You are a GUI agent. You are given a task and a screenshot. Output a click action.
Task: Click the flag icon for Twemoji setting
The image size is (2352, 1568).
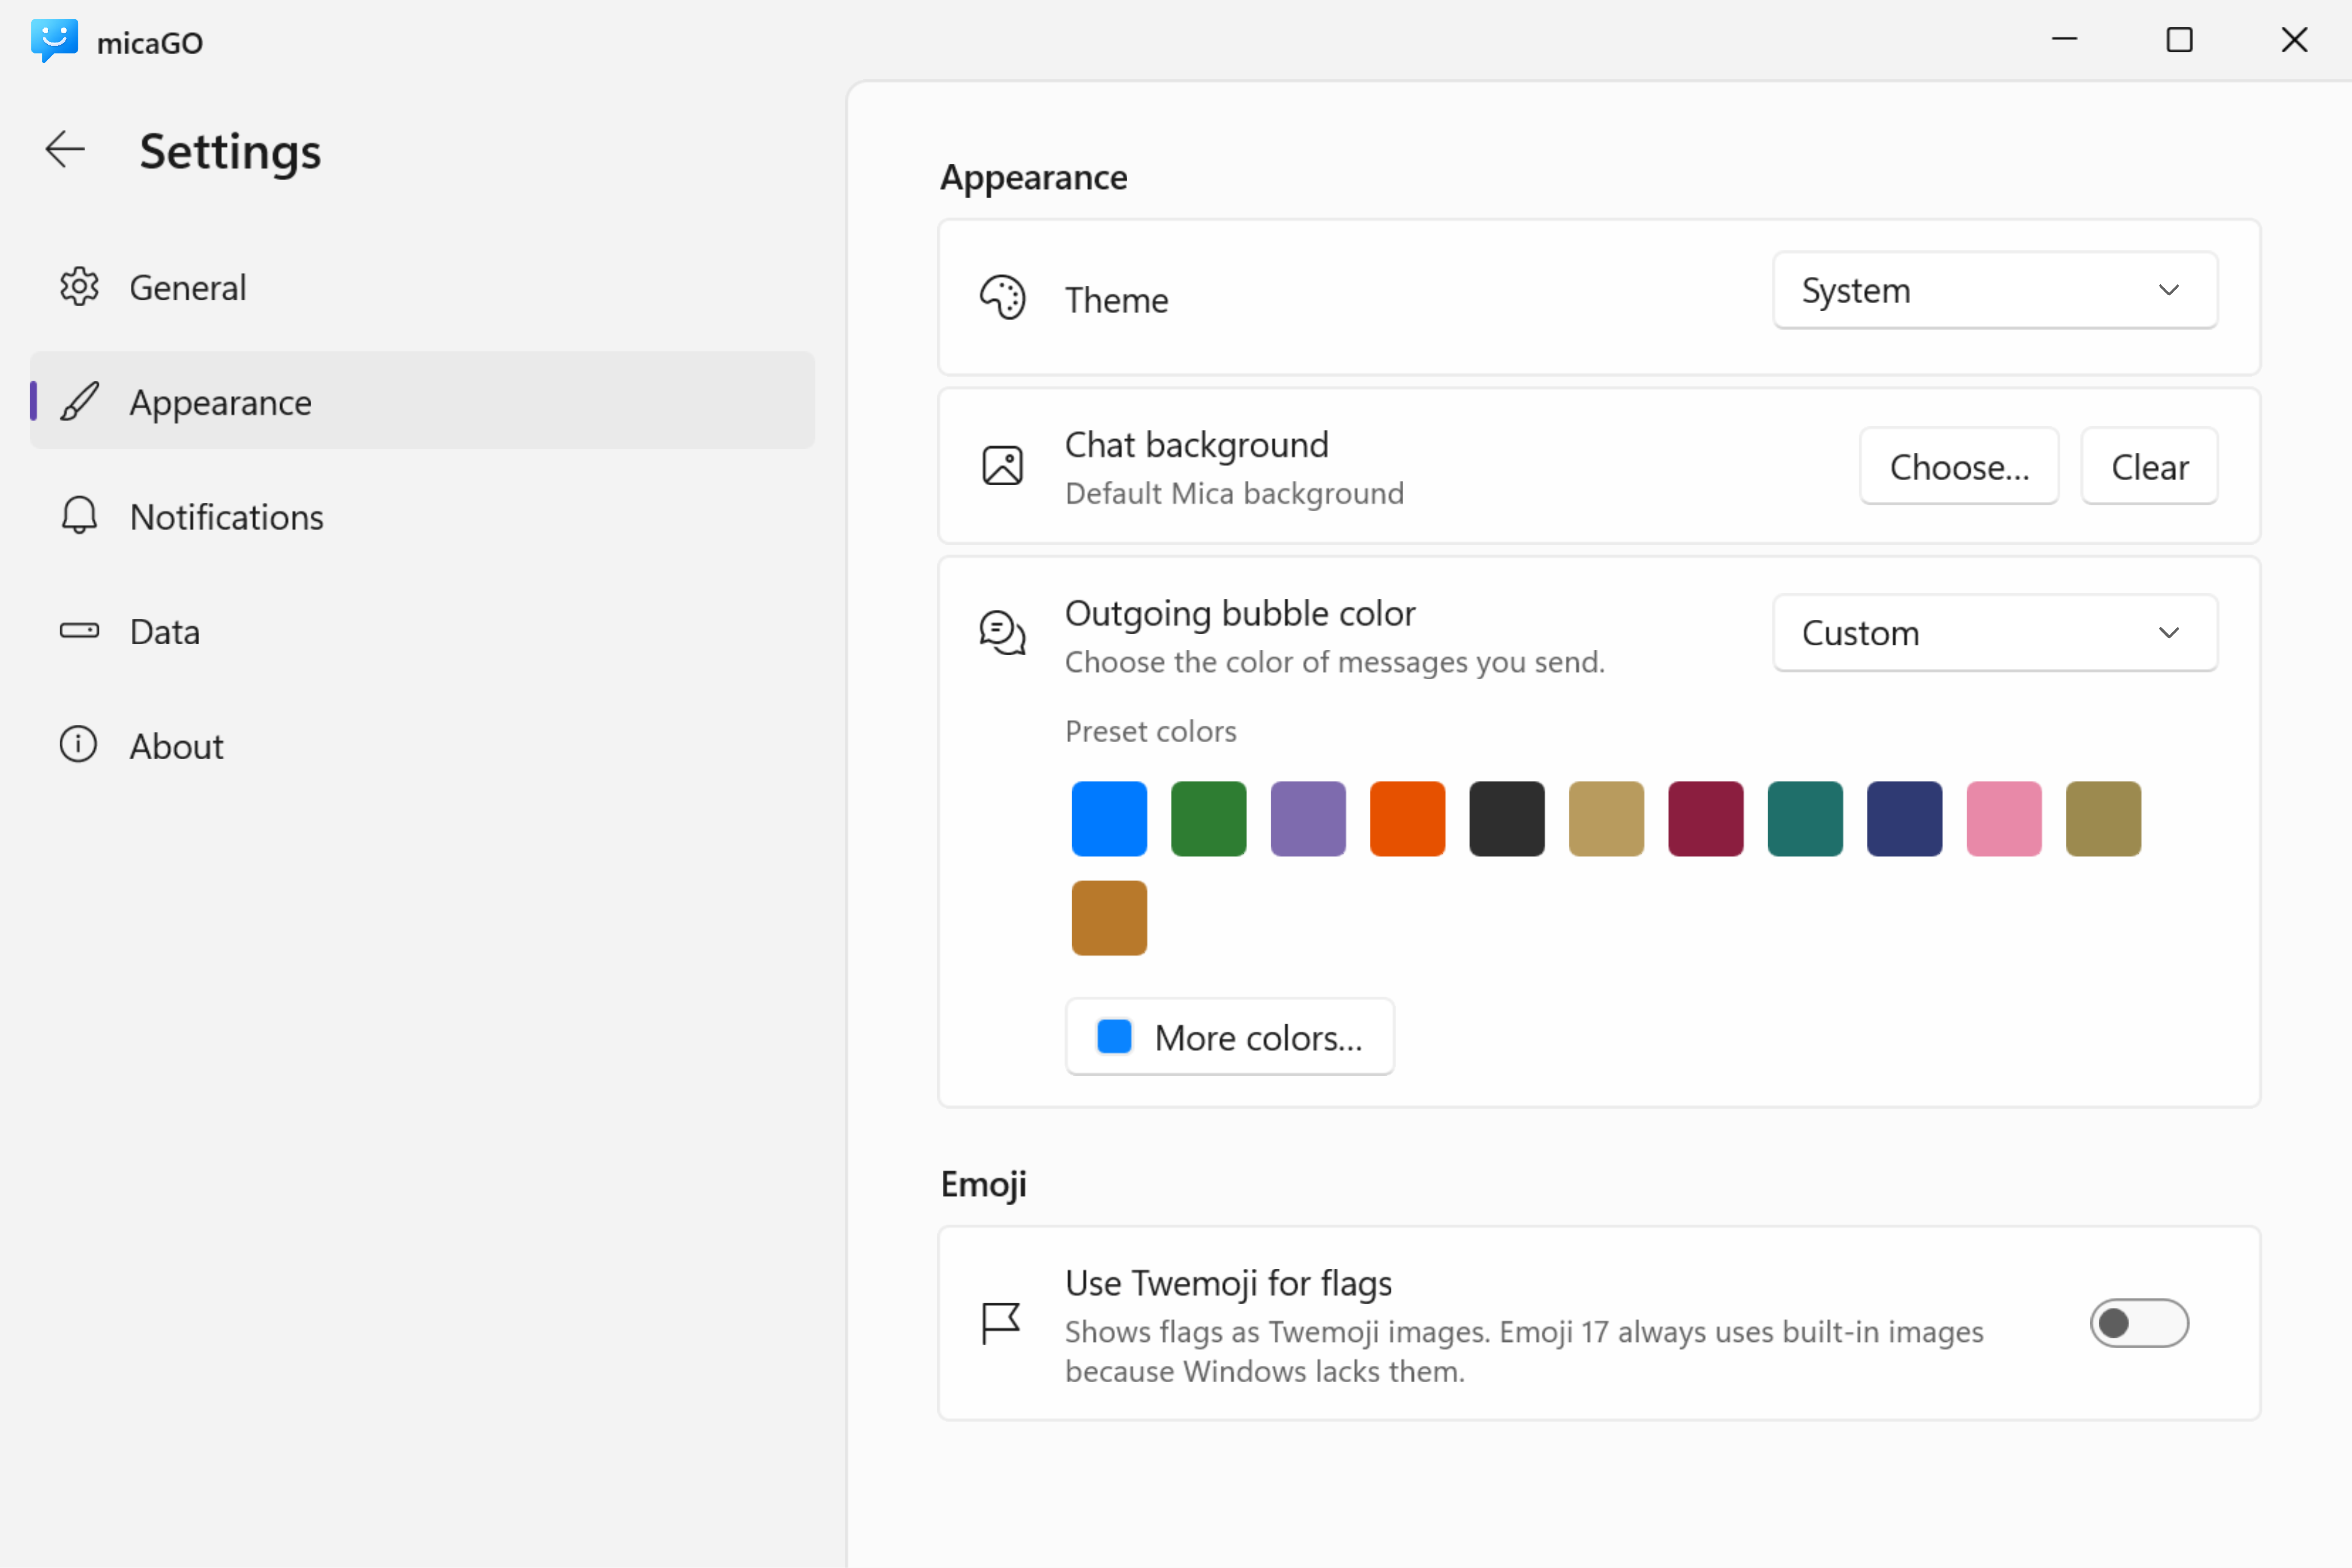click(1000, 1323)
